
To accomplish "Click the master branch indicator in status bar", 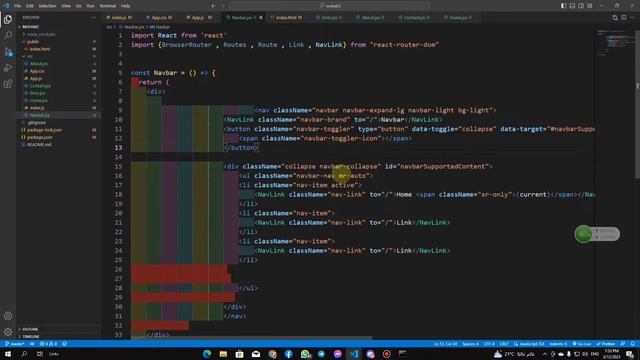I will 14,344.
